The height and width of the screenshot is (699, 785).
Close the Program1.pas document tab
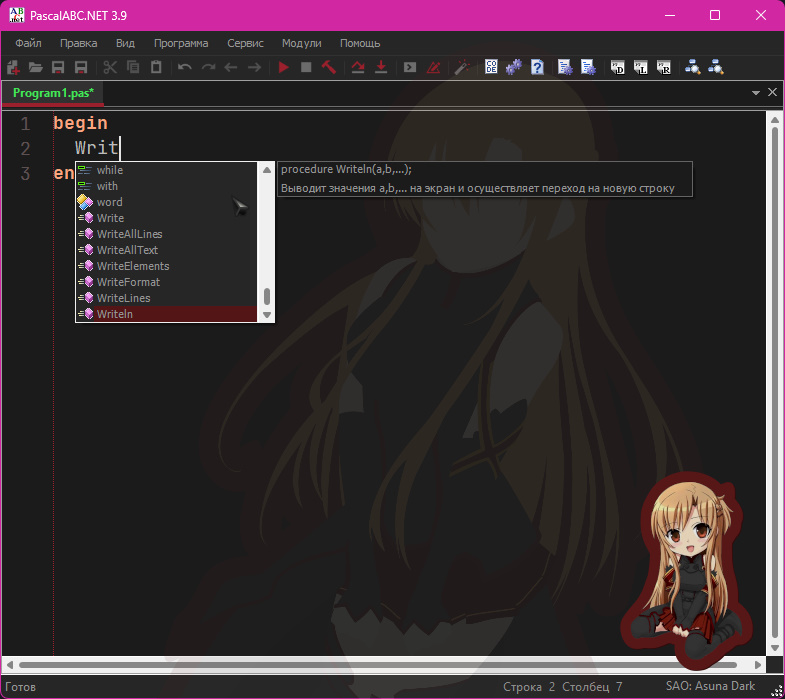(x=772, y=92)
